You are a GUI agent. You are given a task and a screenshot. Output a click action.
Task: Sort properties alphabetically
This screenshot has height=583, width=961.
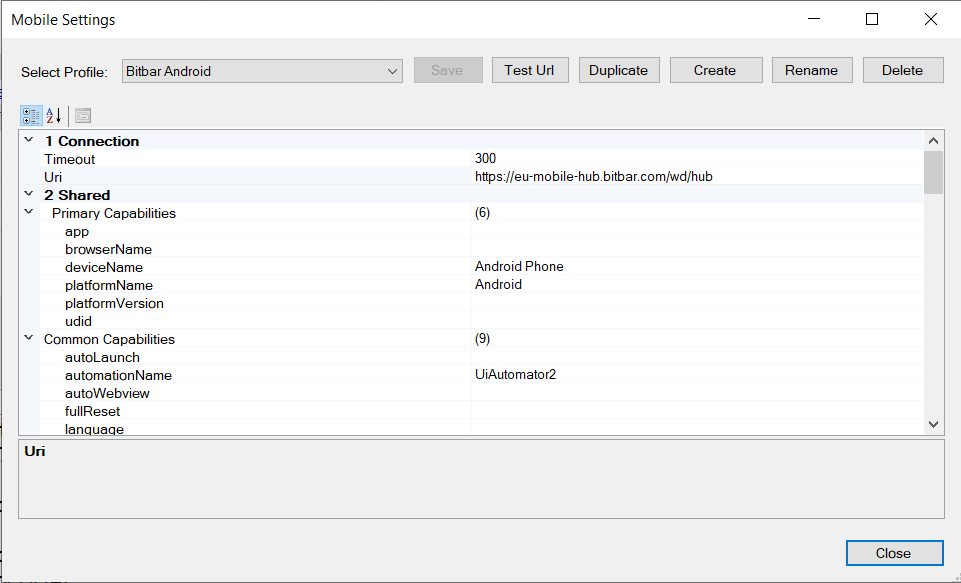pyautogui.click(x=54, y=115)
